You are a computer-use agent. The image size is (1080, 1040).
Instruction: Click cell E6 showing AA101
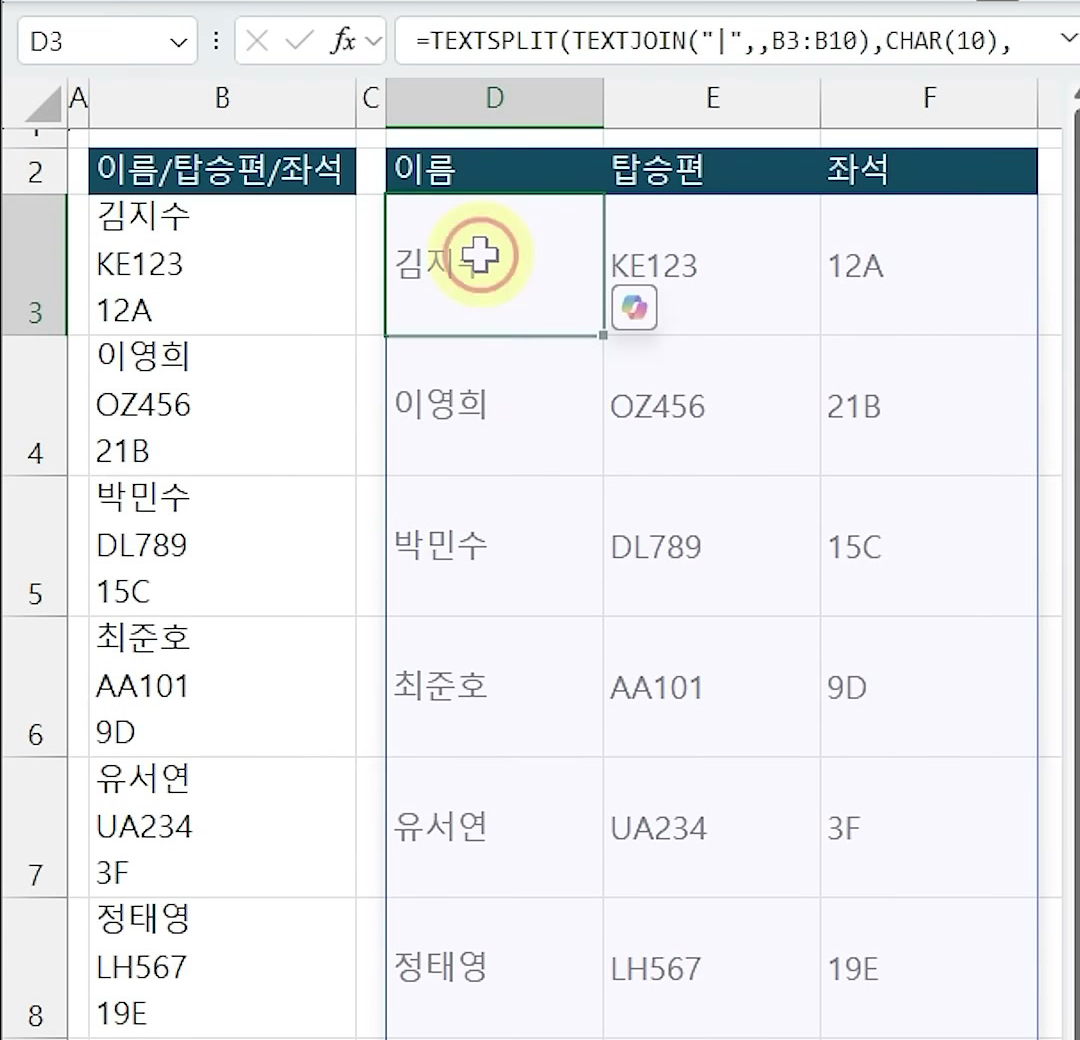coord(712,687)
